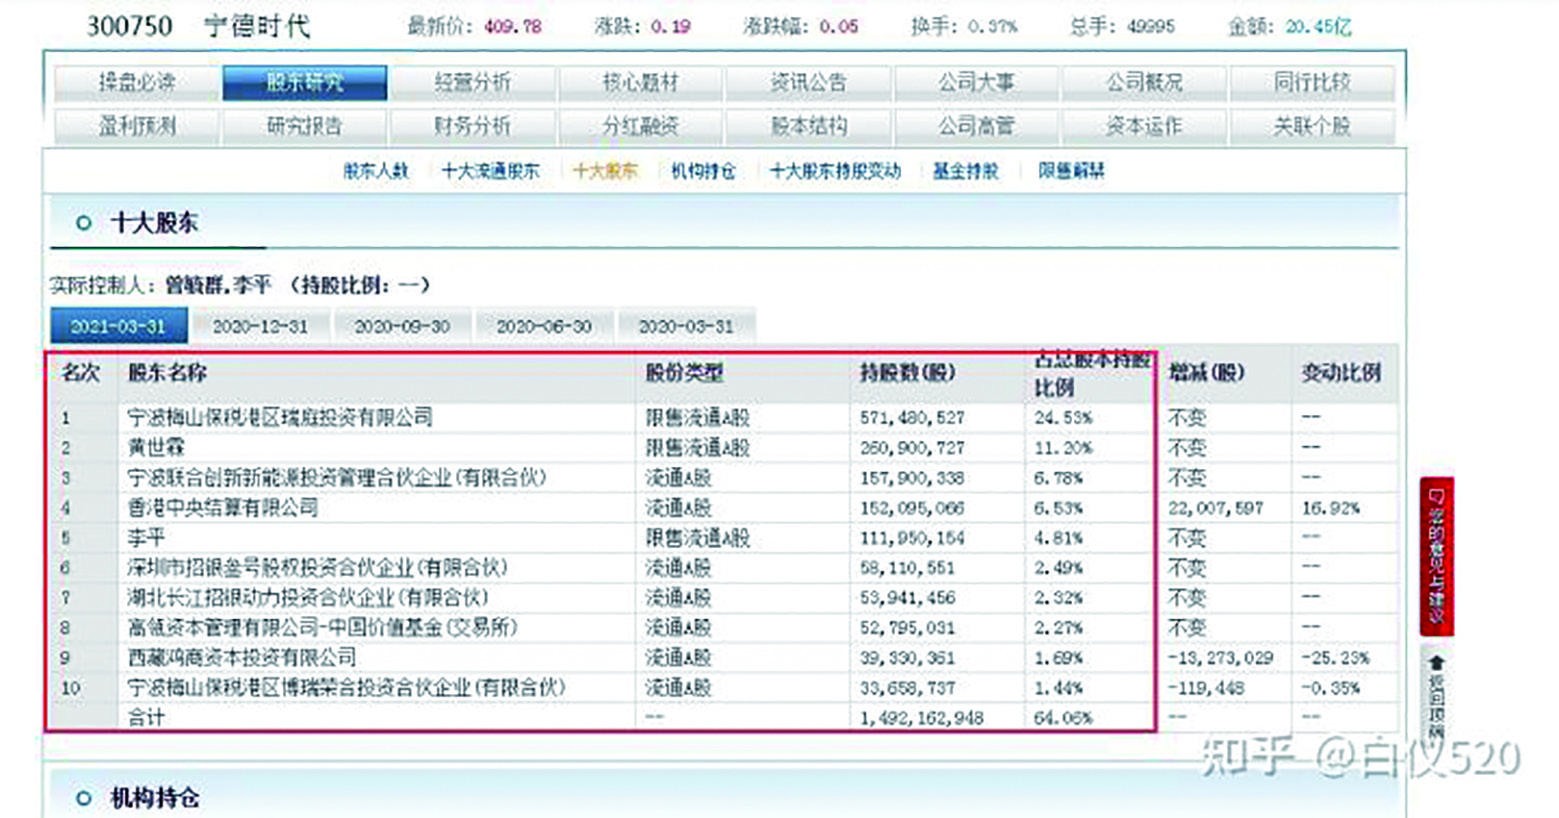Open the 经营分析 tab

(x=475, y=82)
